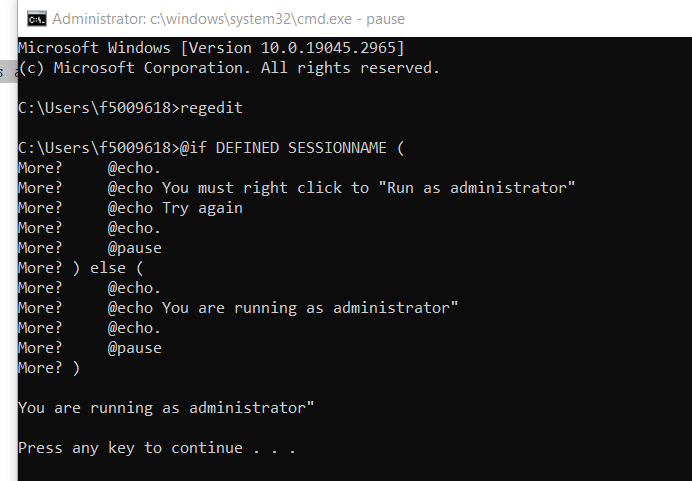Click the quoted "Run as administrator" phrase

pyautogui.click(x=477, y=188)
